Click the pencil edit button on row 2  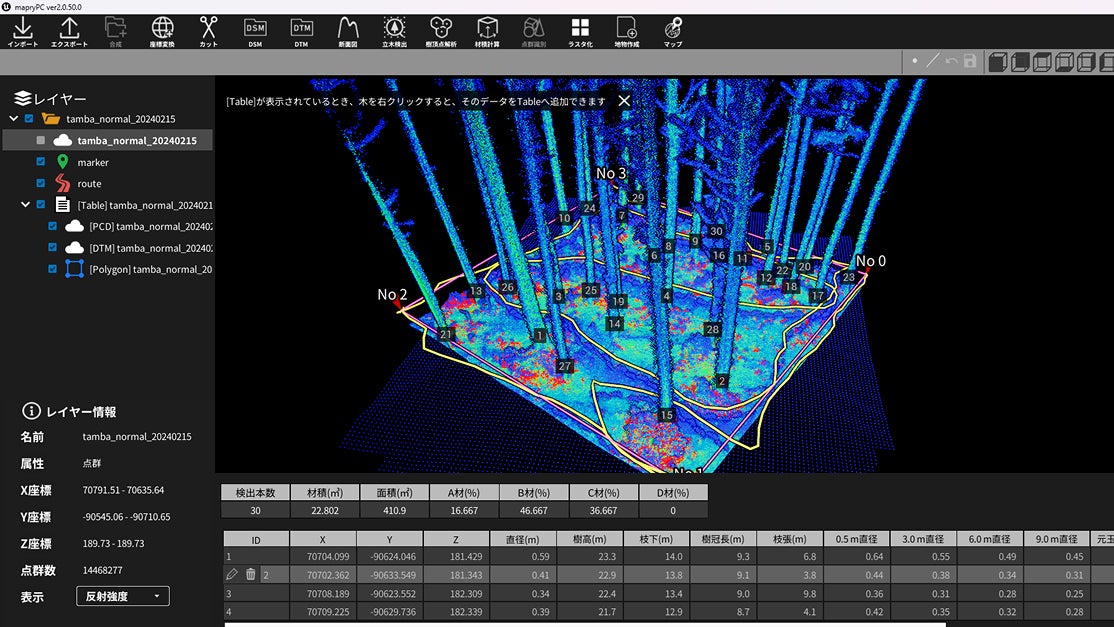point(232,574)
